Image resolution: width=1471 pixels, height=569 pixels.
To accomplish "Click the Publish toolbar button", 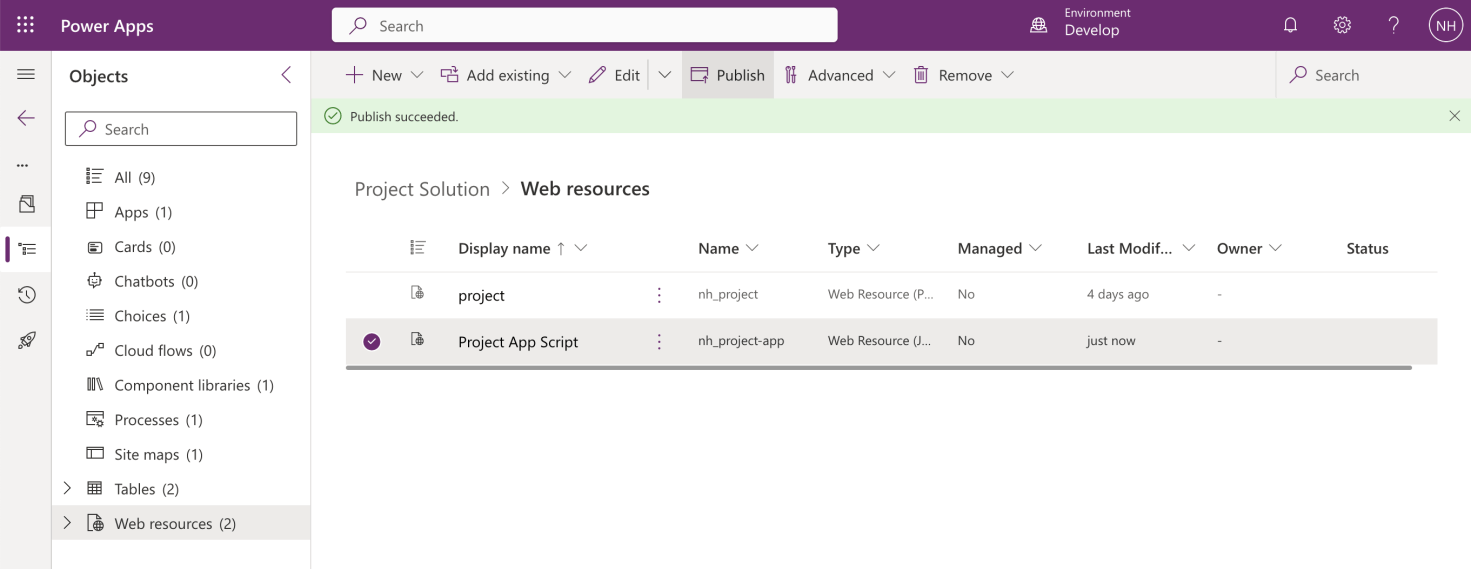I will click(x=728, y=75).
